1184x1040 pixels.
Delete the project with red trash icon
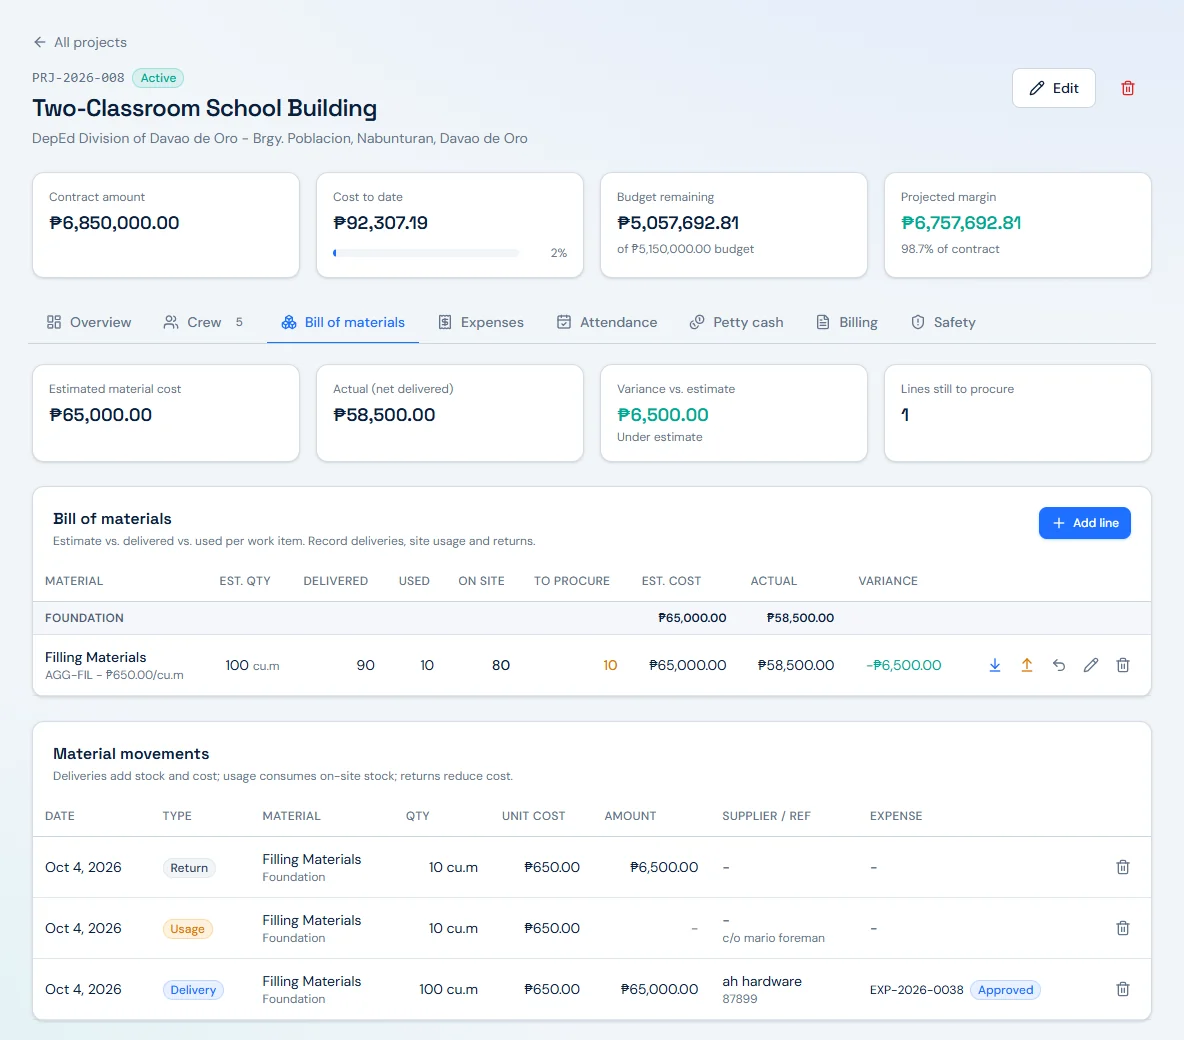coord(1127,88)
